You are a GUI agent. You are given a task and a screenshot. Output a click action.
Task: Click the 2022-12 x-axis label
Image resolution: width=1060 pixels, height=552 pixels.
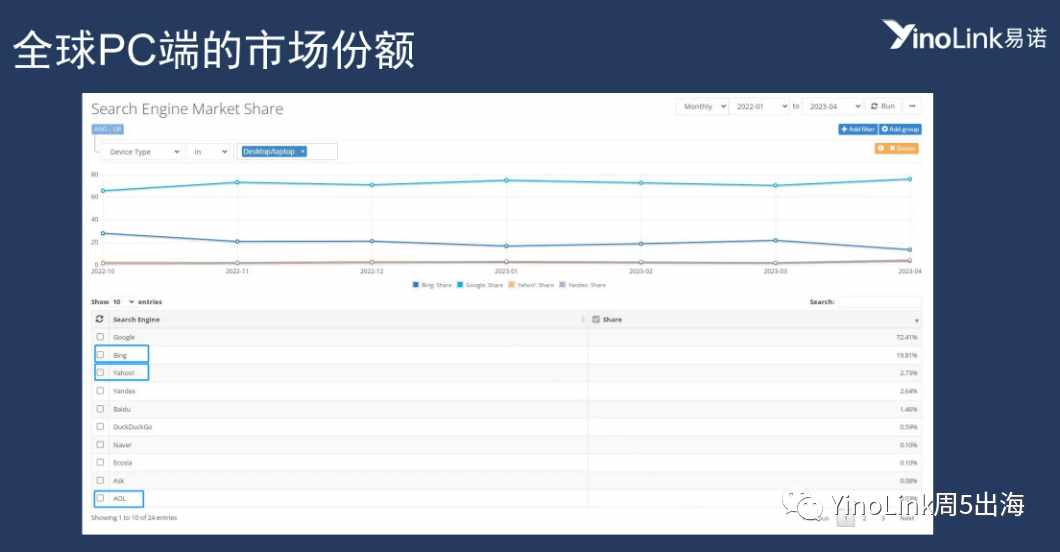click(372, 271)
